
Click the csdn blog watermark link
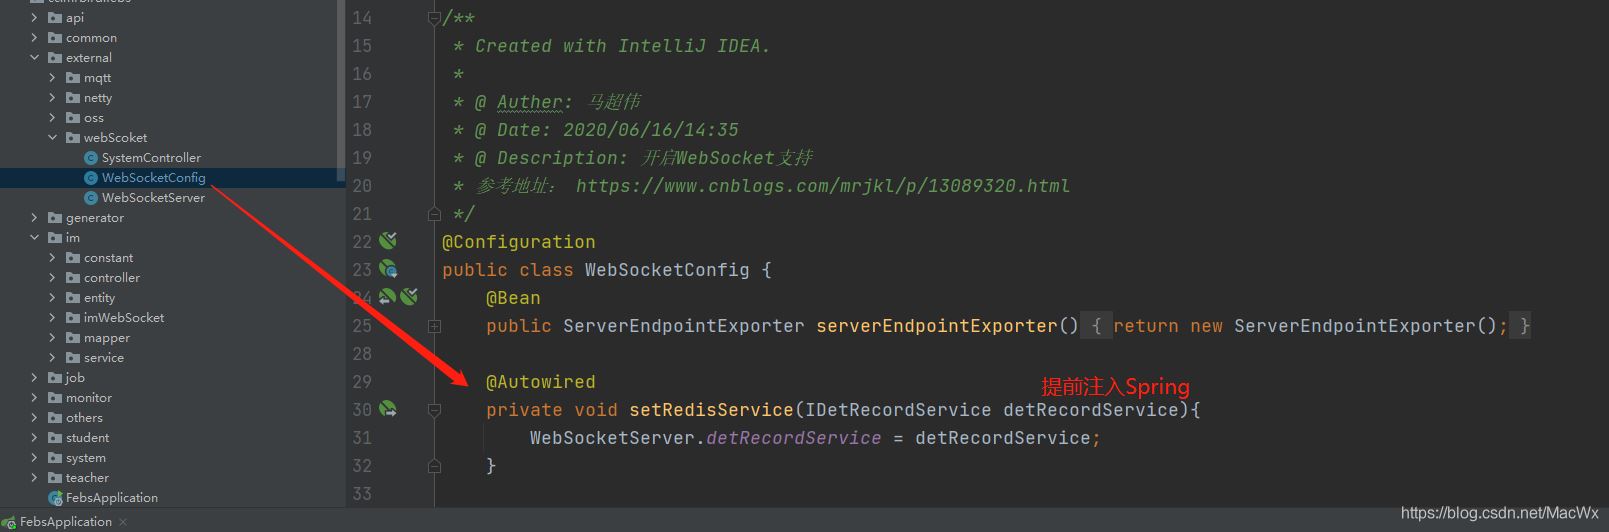point(1499,513)
